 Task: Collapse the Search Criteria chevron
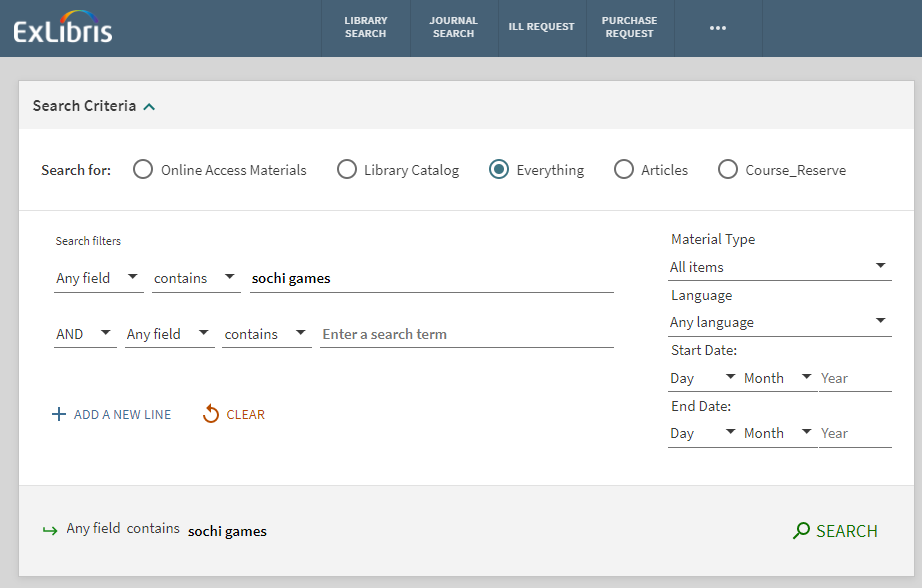pos(149,106)
